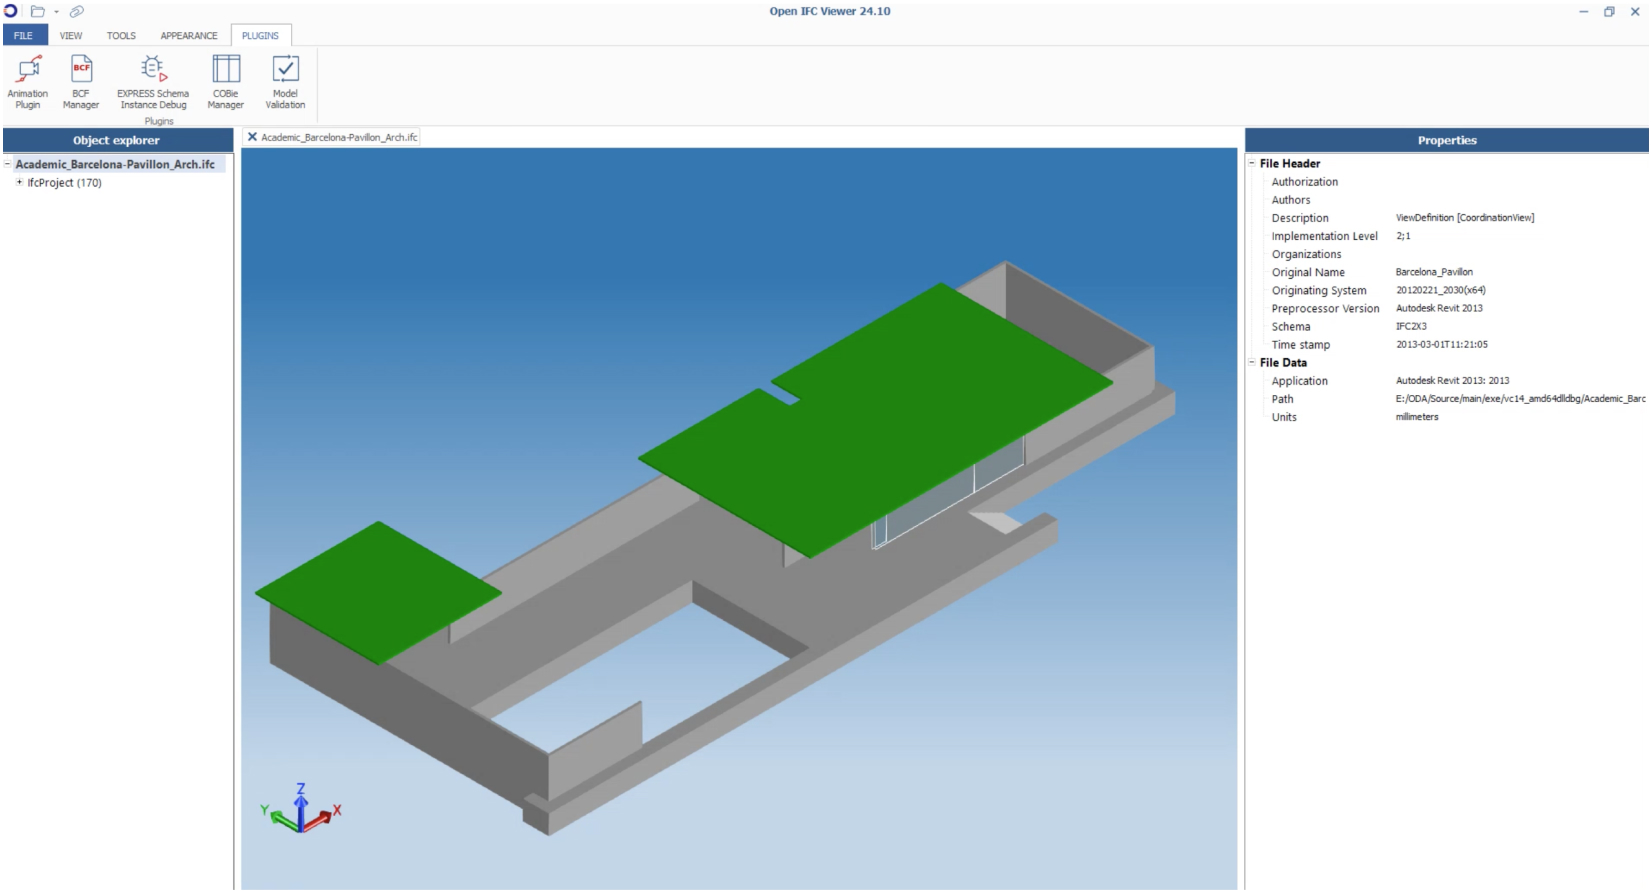Open the COBie Manager
The image size is (1651, 891).
tap(226, 82)
